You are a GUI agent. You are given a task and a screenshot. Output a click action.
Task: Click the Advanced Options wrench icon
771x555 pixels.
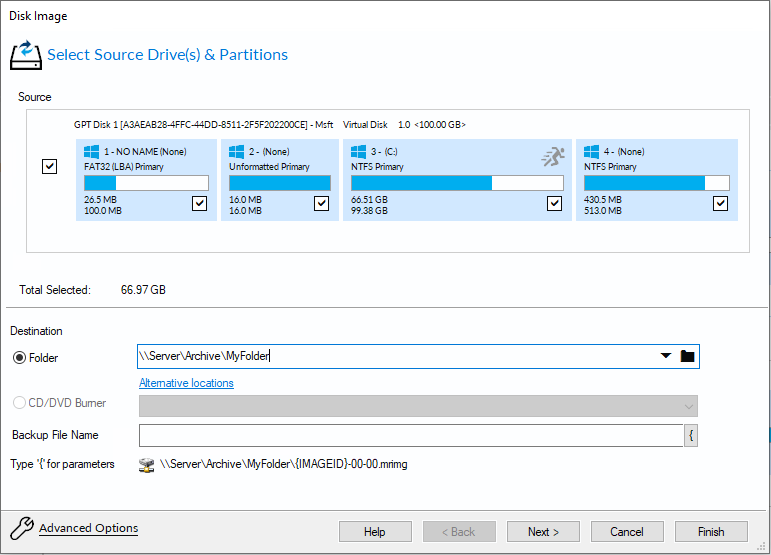(20, 529)
